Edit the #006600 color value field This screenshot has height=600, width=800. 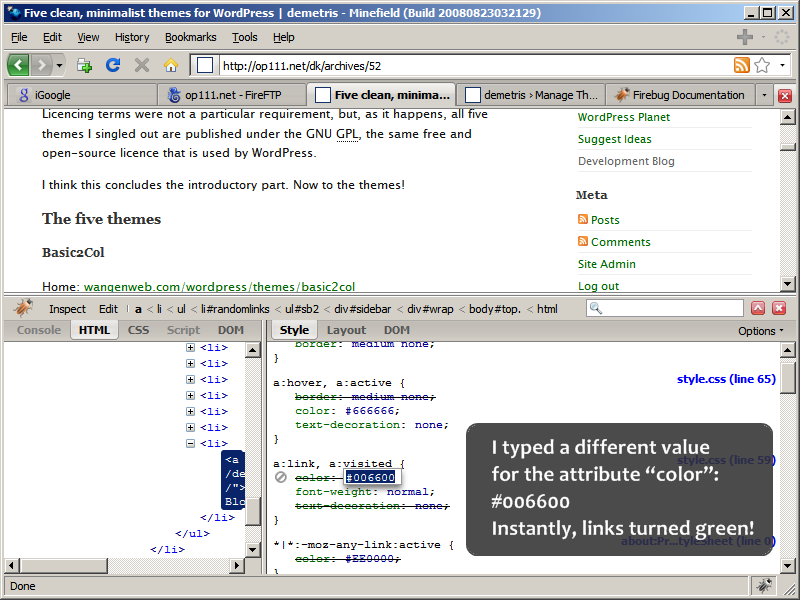tap(371, 477)
